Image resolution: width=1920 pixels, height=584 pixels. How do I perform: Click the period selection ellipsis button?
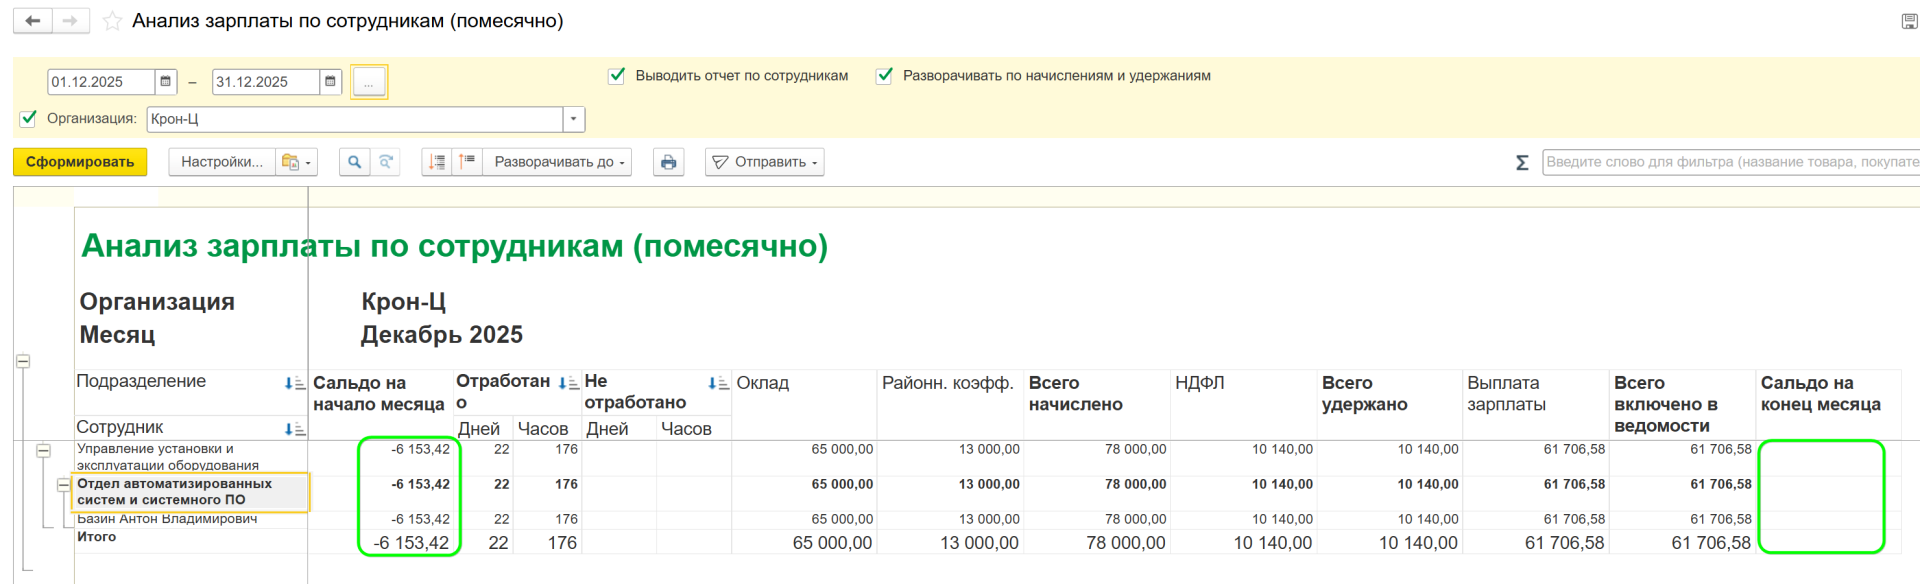(x=369, y=82)
